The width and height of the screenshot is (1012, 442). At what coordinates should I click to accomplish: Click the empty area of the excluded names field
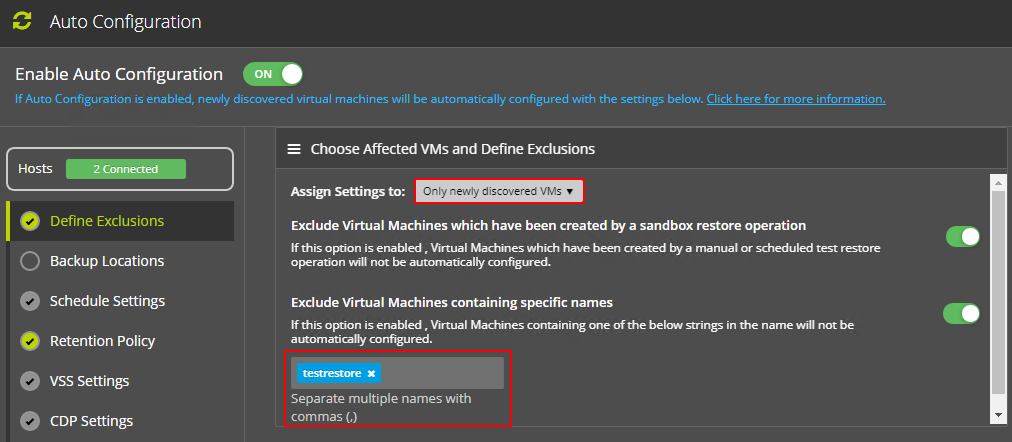pos(440,373)
